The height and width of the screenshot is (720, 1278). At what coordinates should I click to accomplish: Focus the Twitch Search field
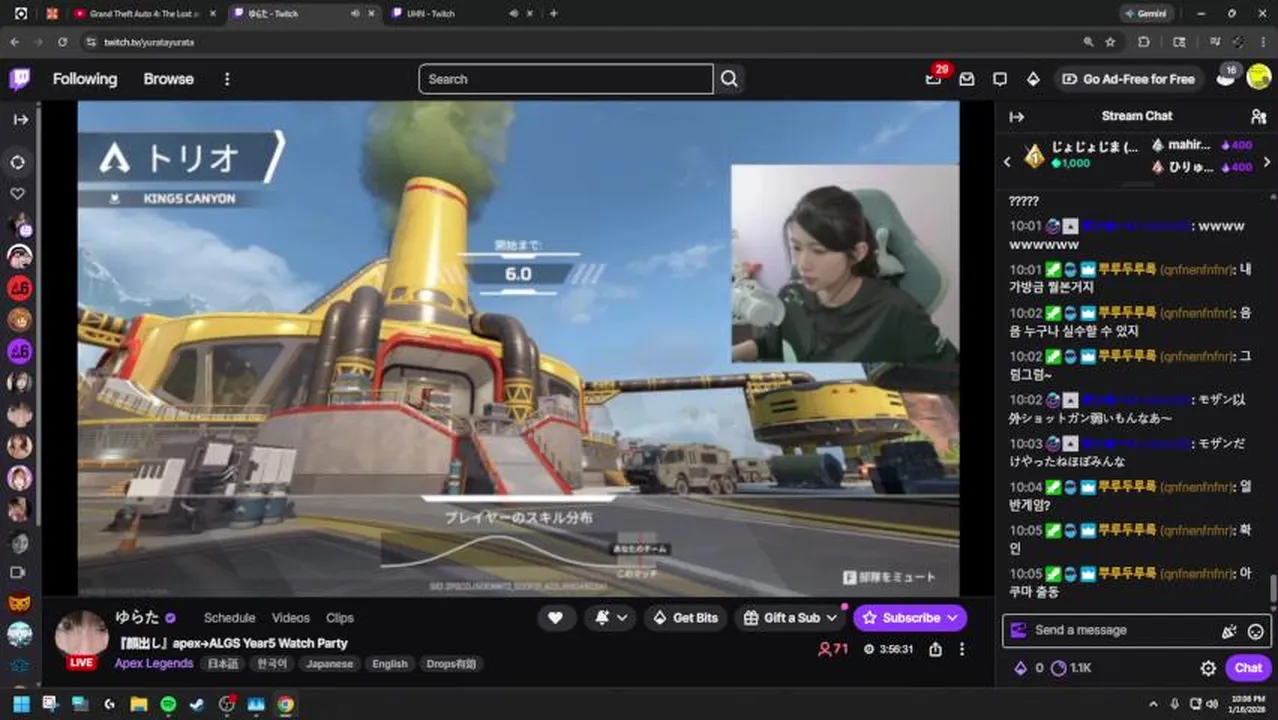(x=566, y=79)
